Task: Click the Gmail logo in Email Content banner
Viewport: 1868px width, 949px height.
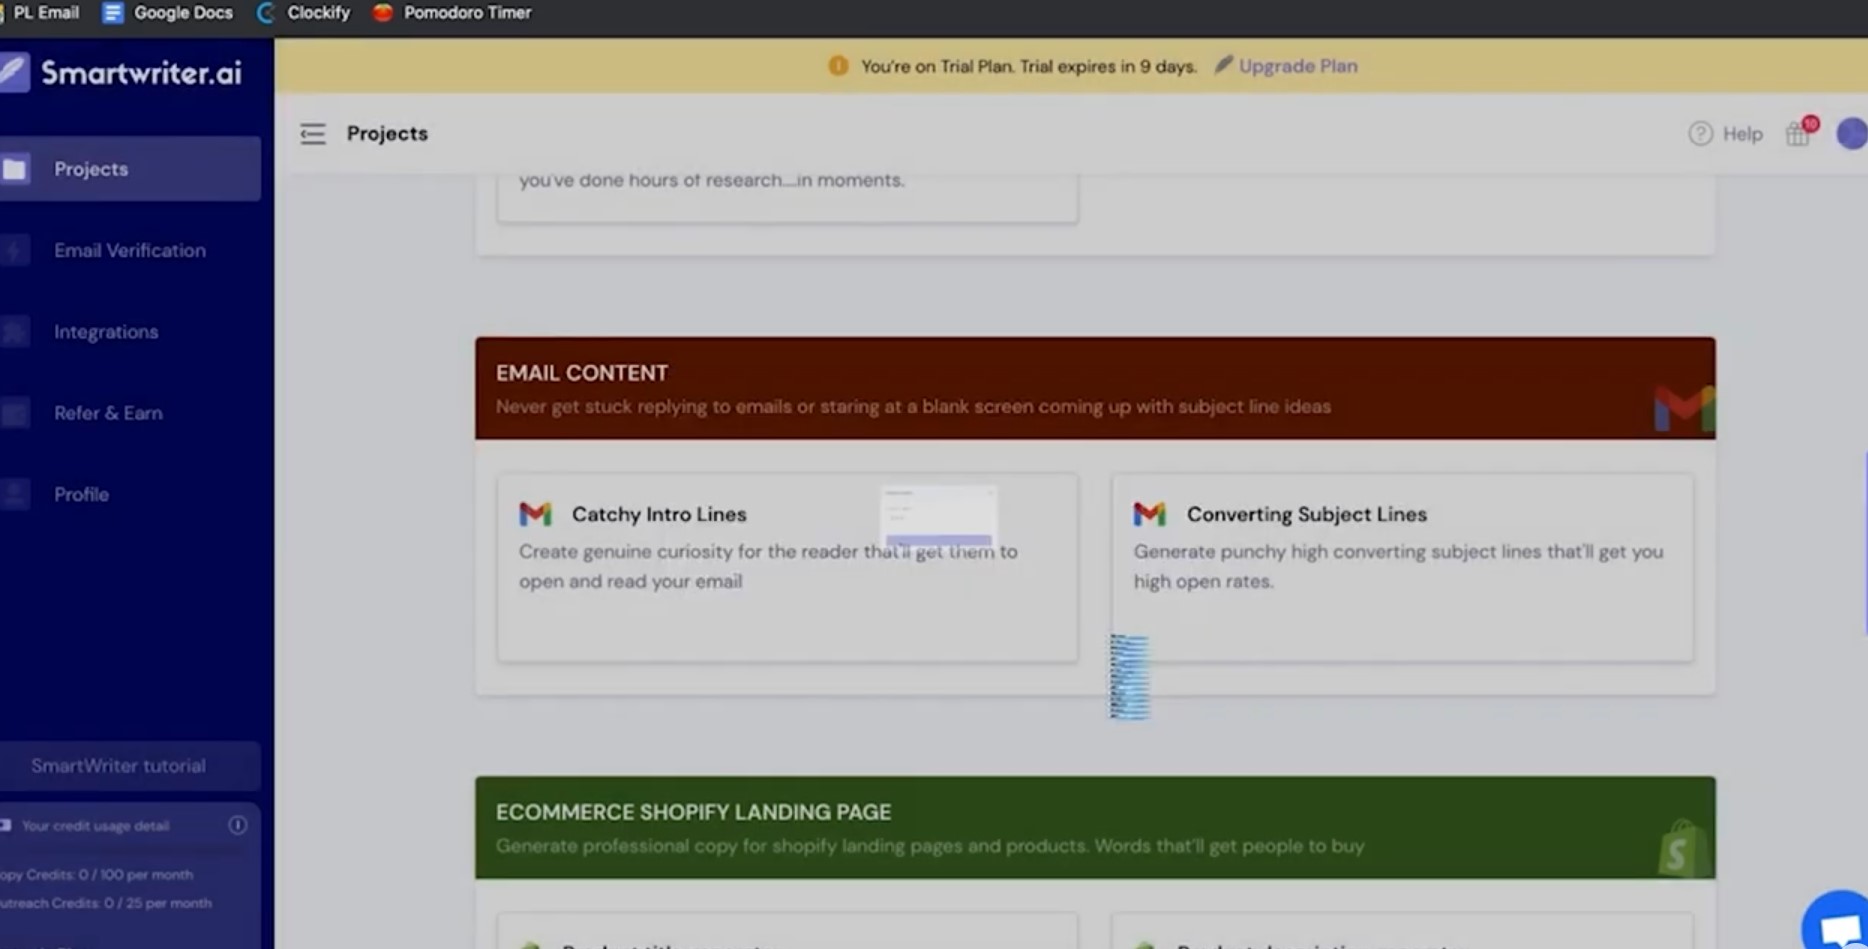Action: [1685, 408]
